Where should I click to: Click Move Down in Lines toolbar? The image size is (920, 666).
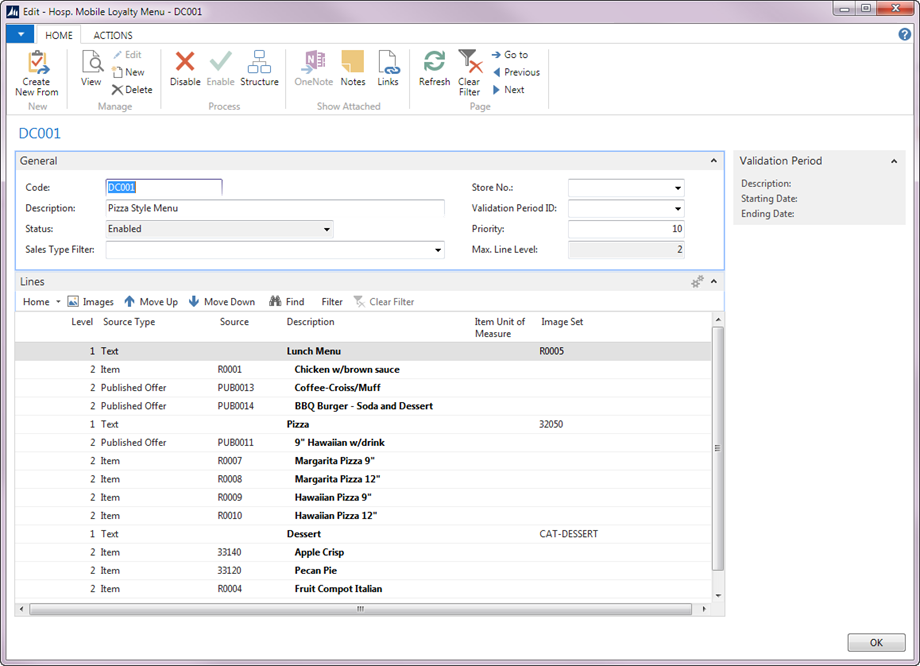(221, 302)
